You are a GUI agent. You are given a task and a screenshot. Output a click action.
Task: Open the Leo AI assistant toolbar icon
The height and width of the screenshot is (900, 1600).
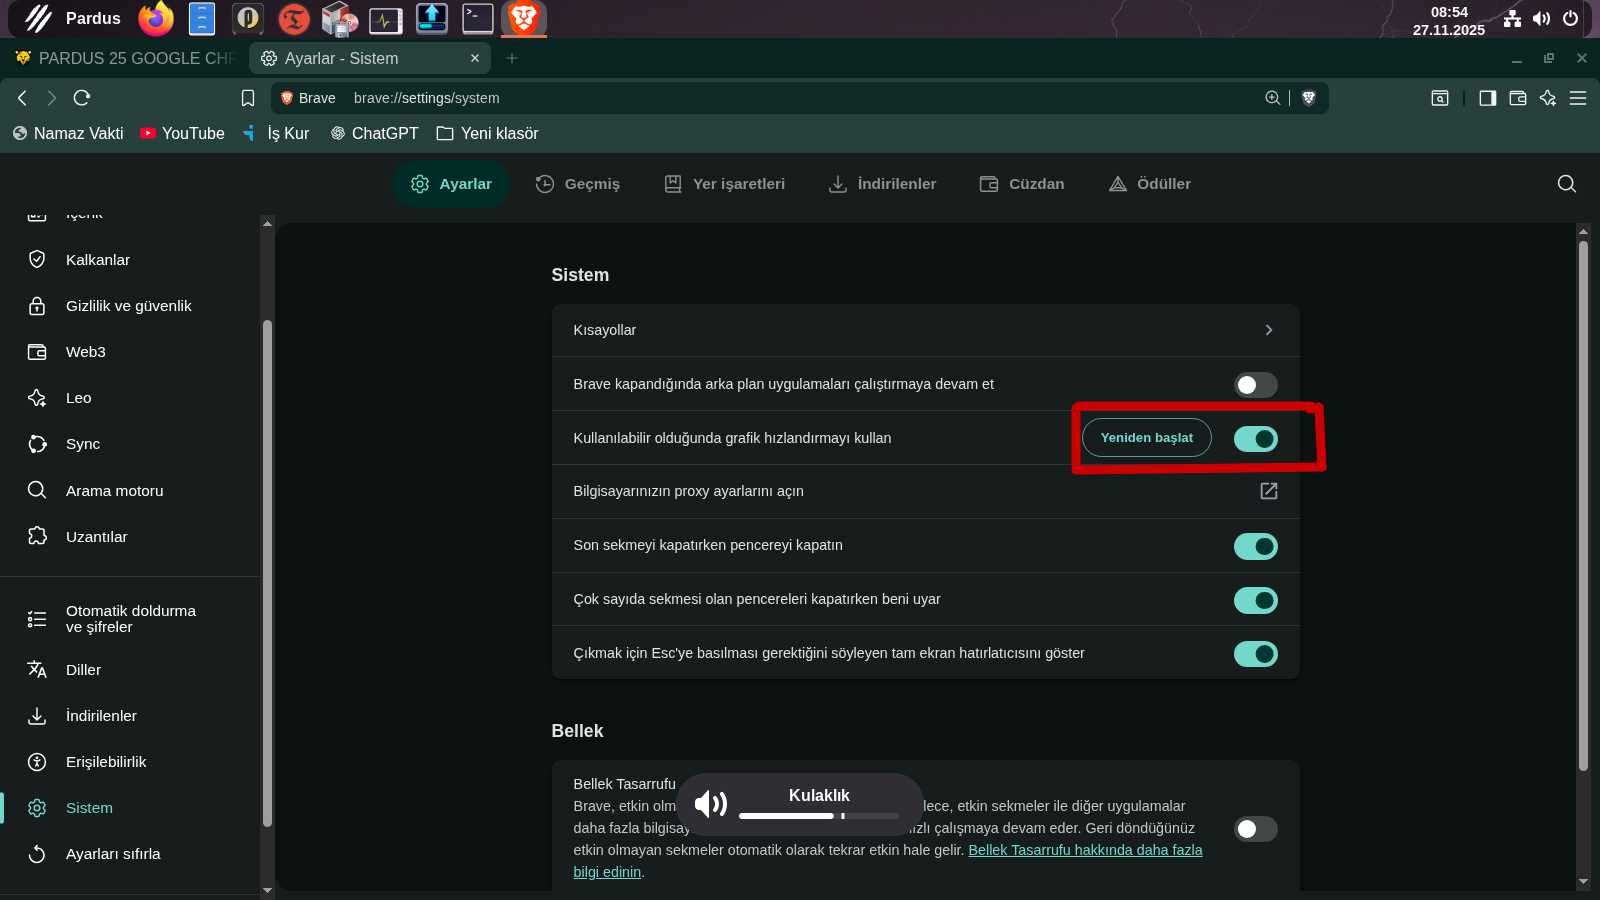(x=1548, y=98)
